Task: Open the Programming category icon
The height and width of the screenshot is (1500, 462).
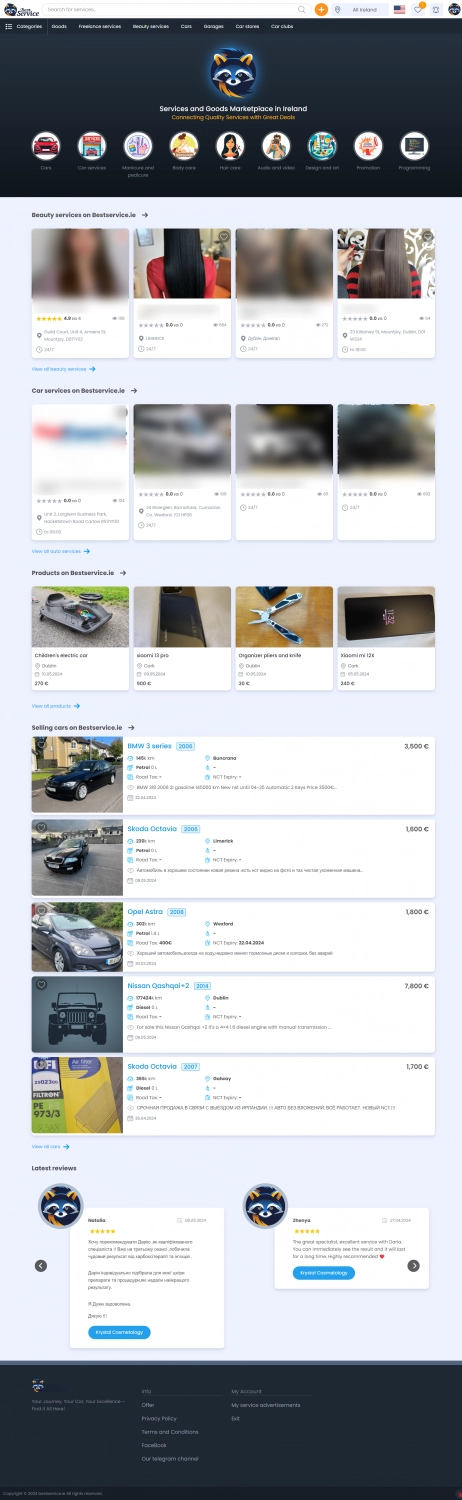Action: (x=414, y=146)
